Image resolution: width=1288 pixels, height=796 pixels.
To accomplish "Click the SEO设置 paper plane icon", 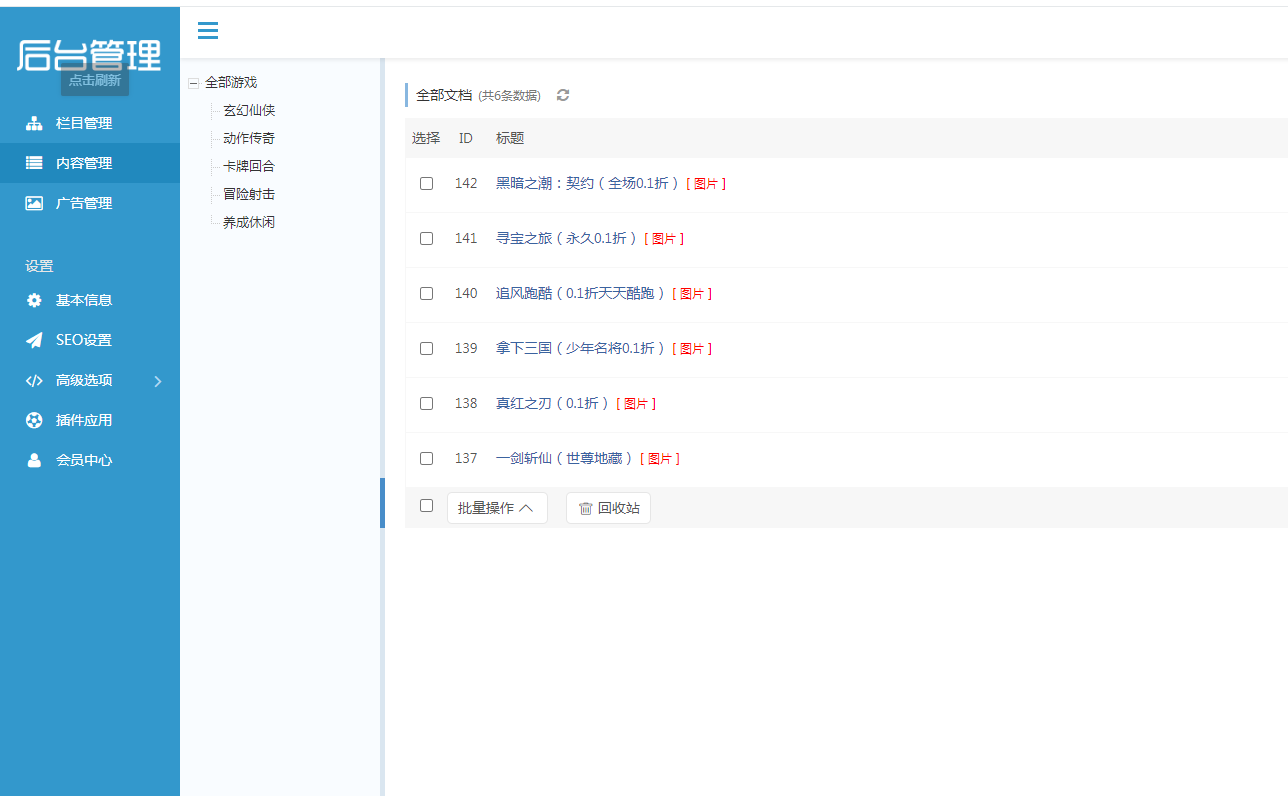I will [34, 340].
